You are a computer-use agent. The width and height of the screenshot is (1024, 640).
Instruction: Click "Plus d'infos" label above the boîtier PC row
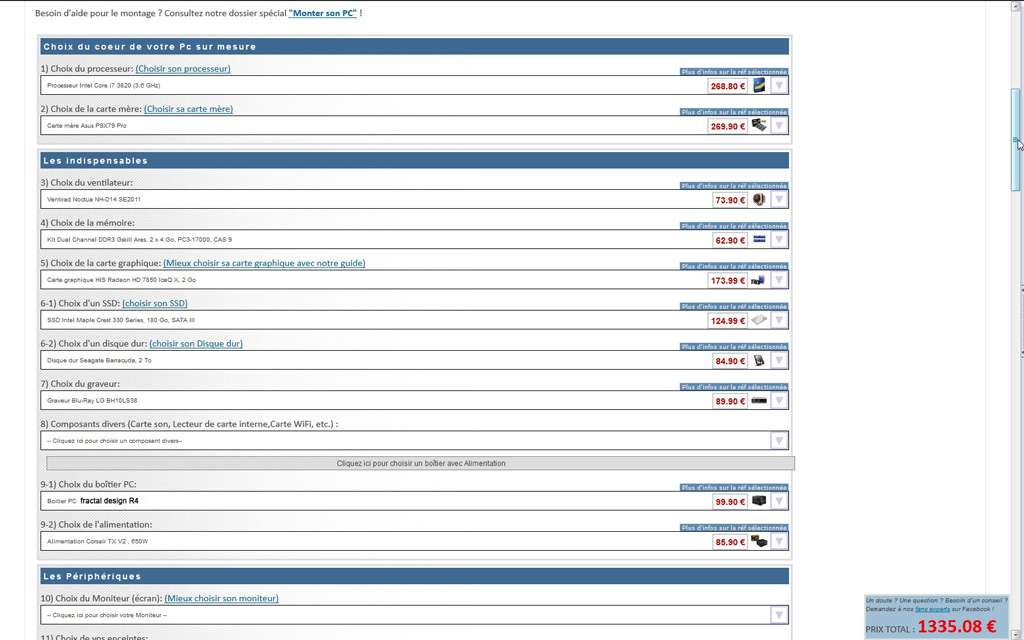pos(733,488)
